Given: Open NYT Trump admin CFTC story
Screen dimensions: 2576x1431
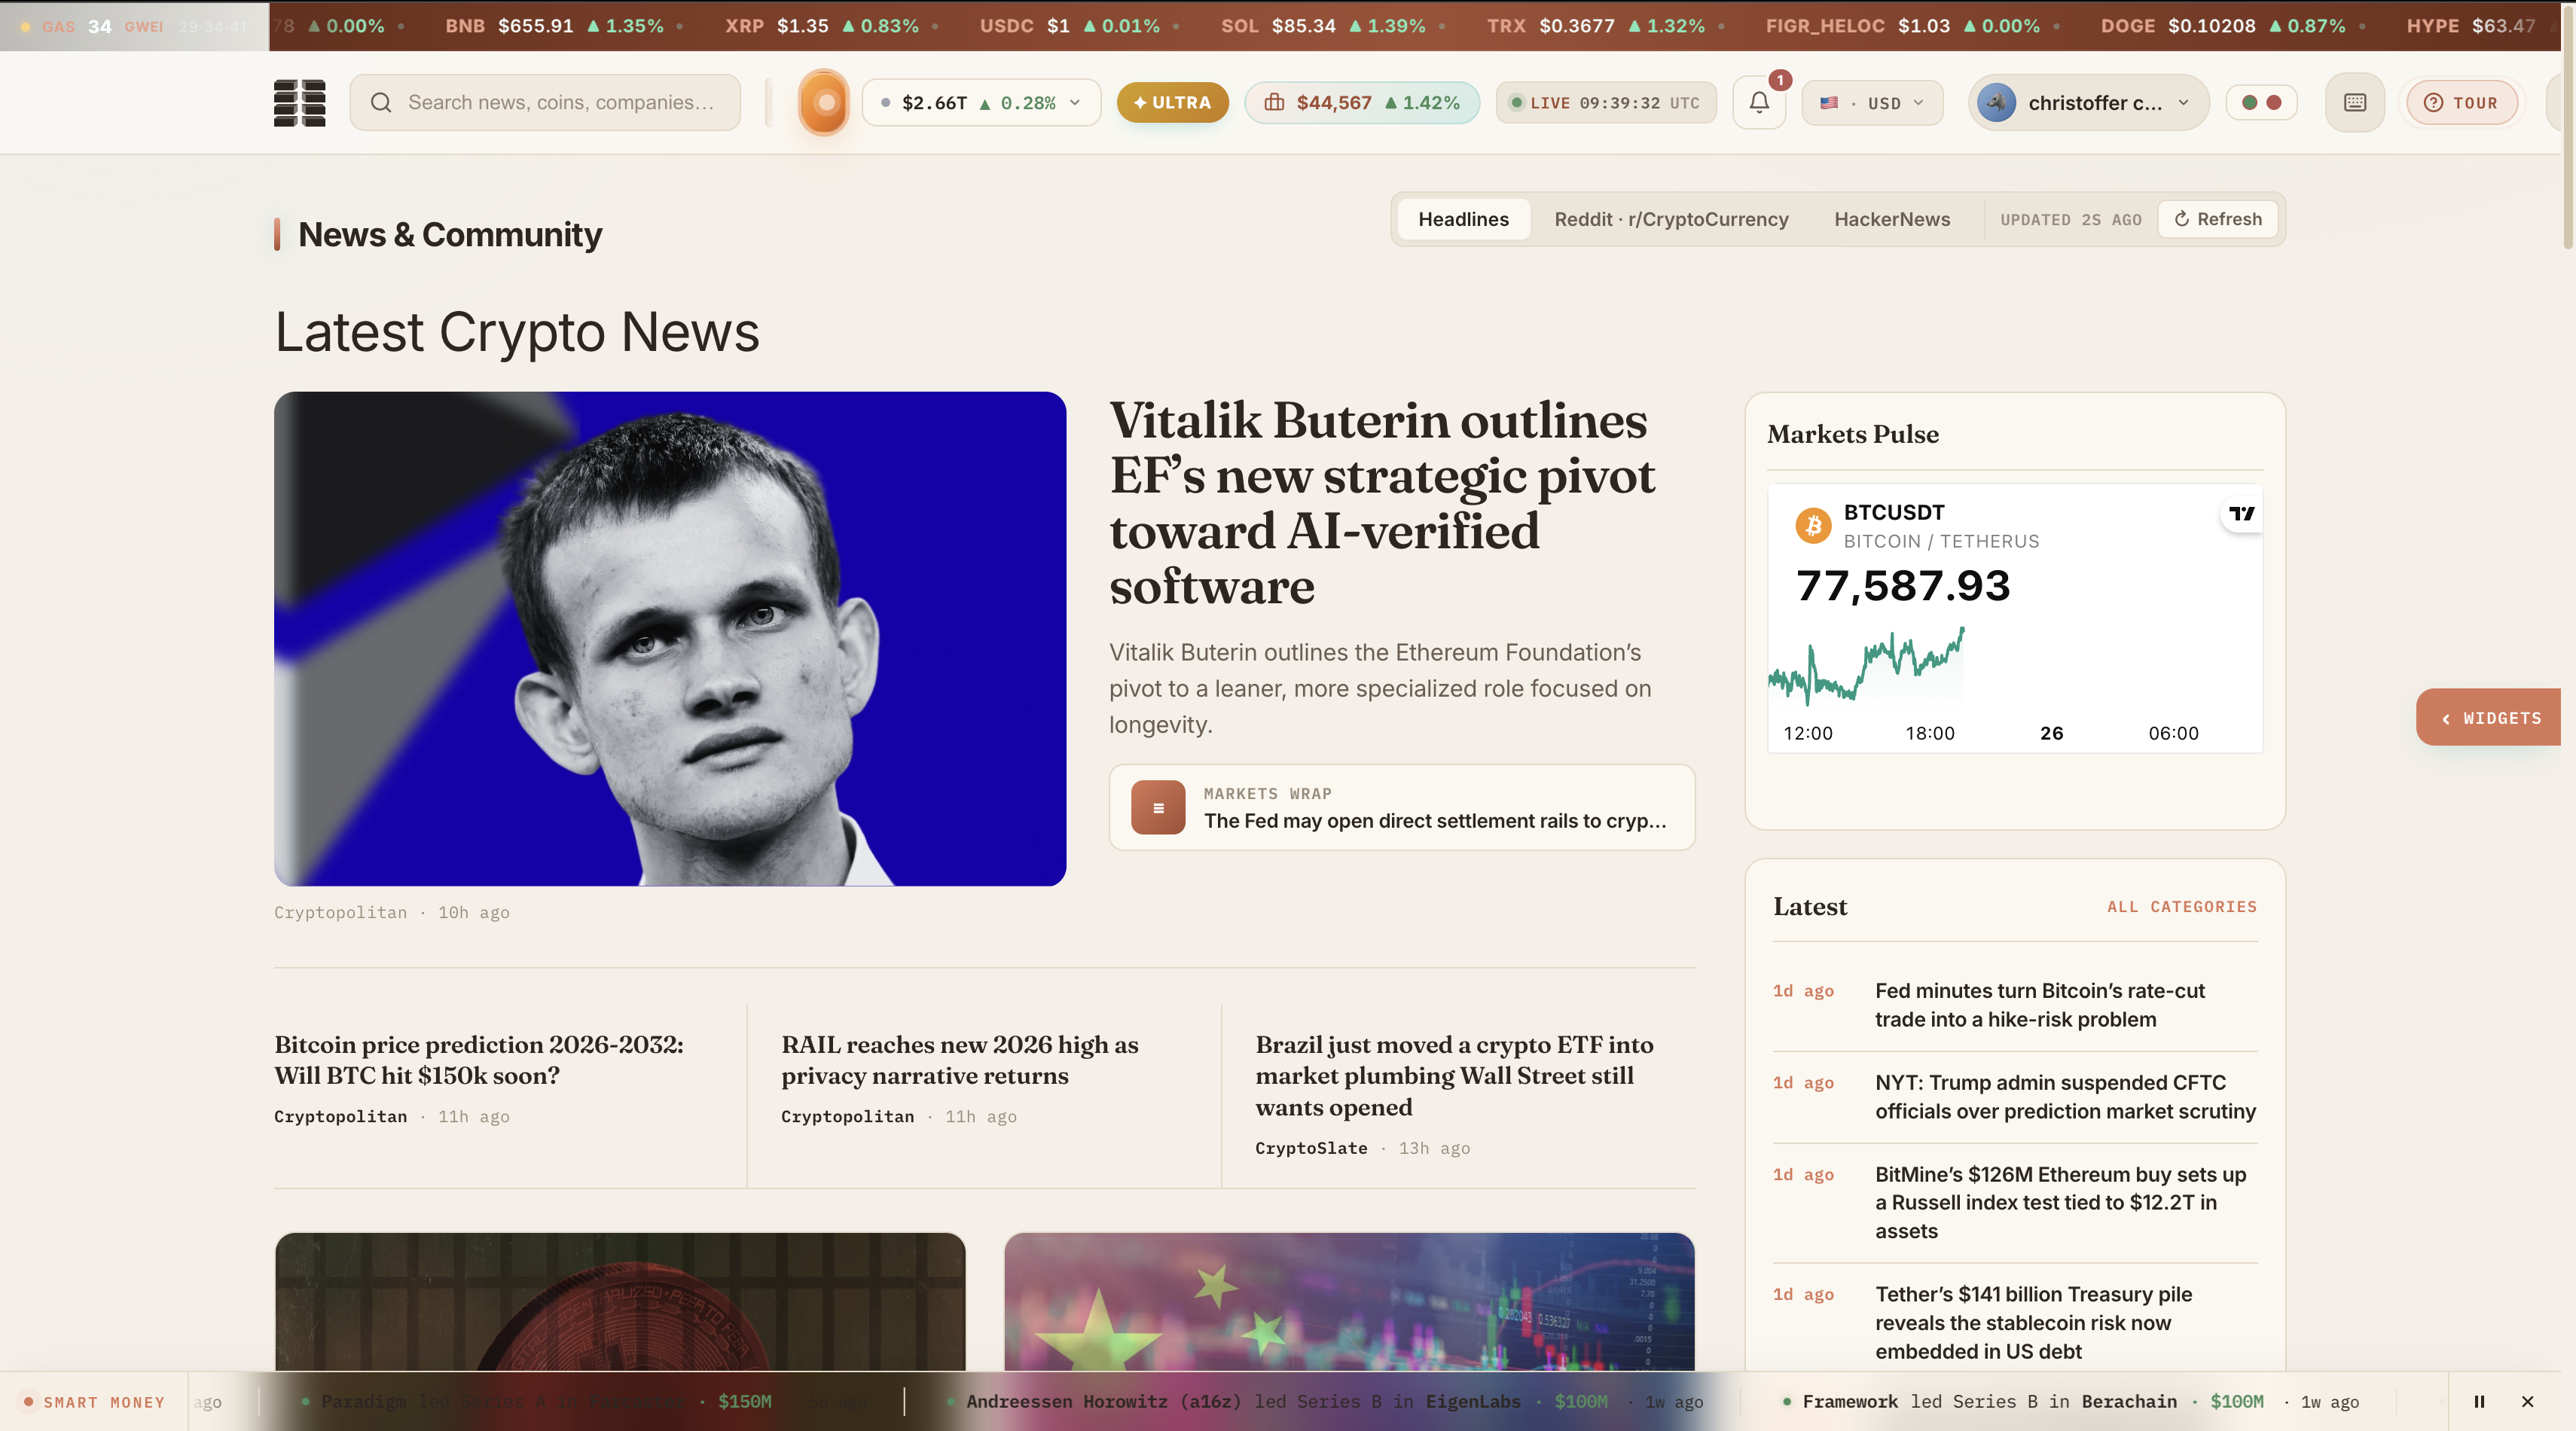Looking at the screenshot, I should (x=2065, y=1097).
